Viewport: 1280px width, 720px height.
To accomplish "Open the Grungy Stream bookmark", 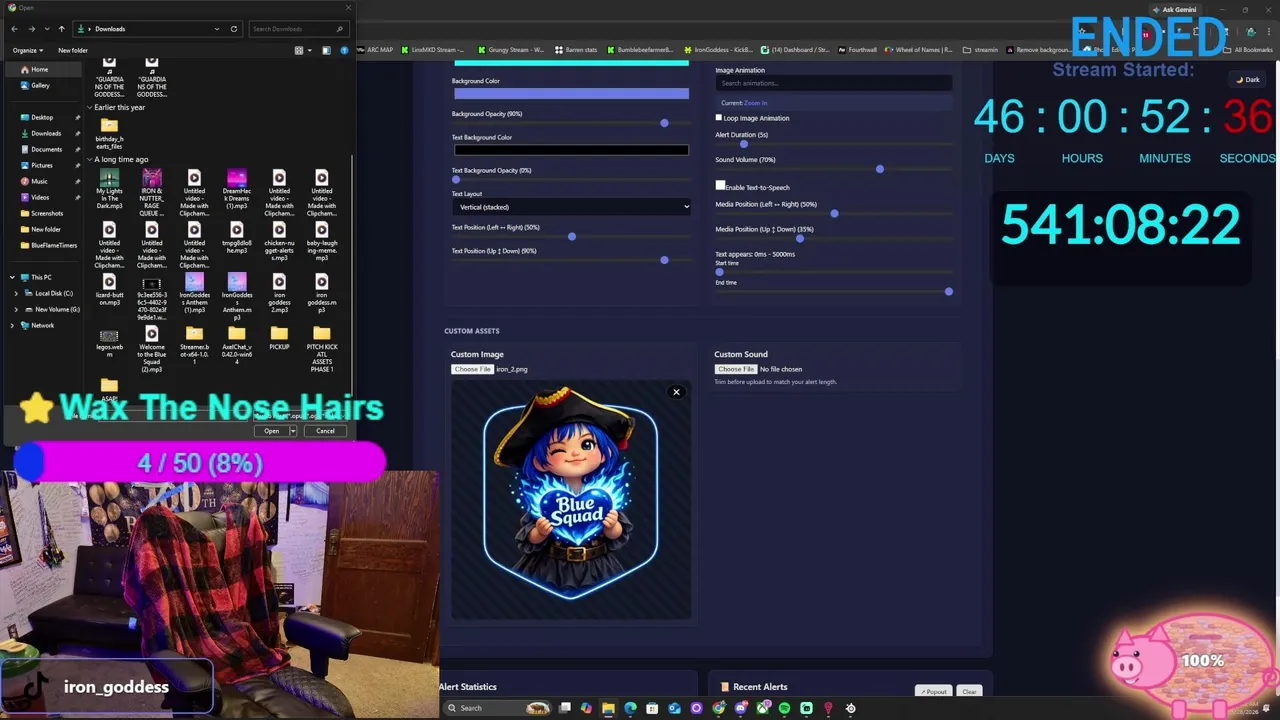I will 511,50.
